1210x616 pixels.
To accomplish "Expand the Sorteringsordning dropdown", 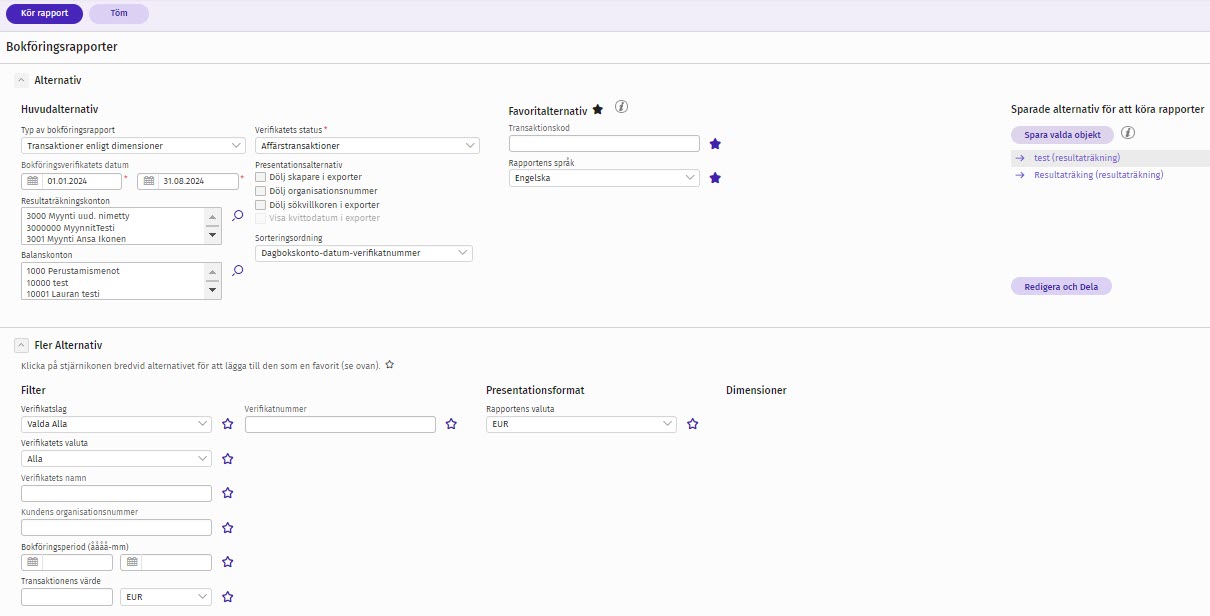I will (363, 253).
